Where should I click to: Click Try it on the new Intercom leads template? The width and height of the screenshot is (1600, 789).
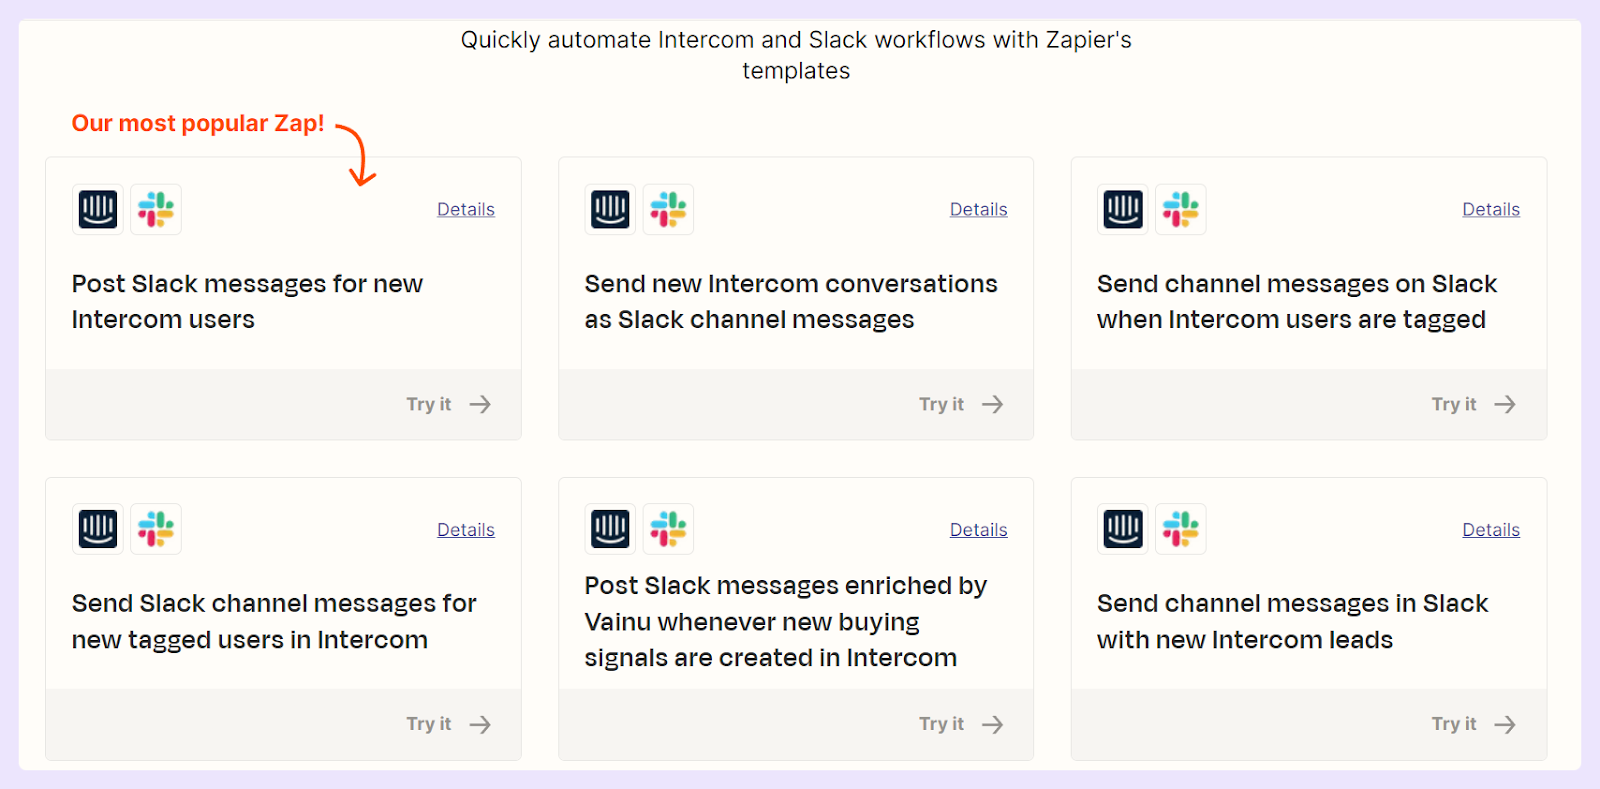[1473, 723]
